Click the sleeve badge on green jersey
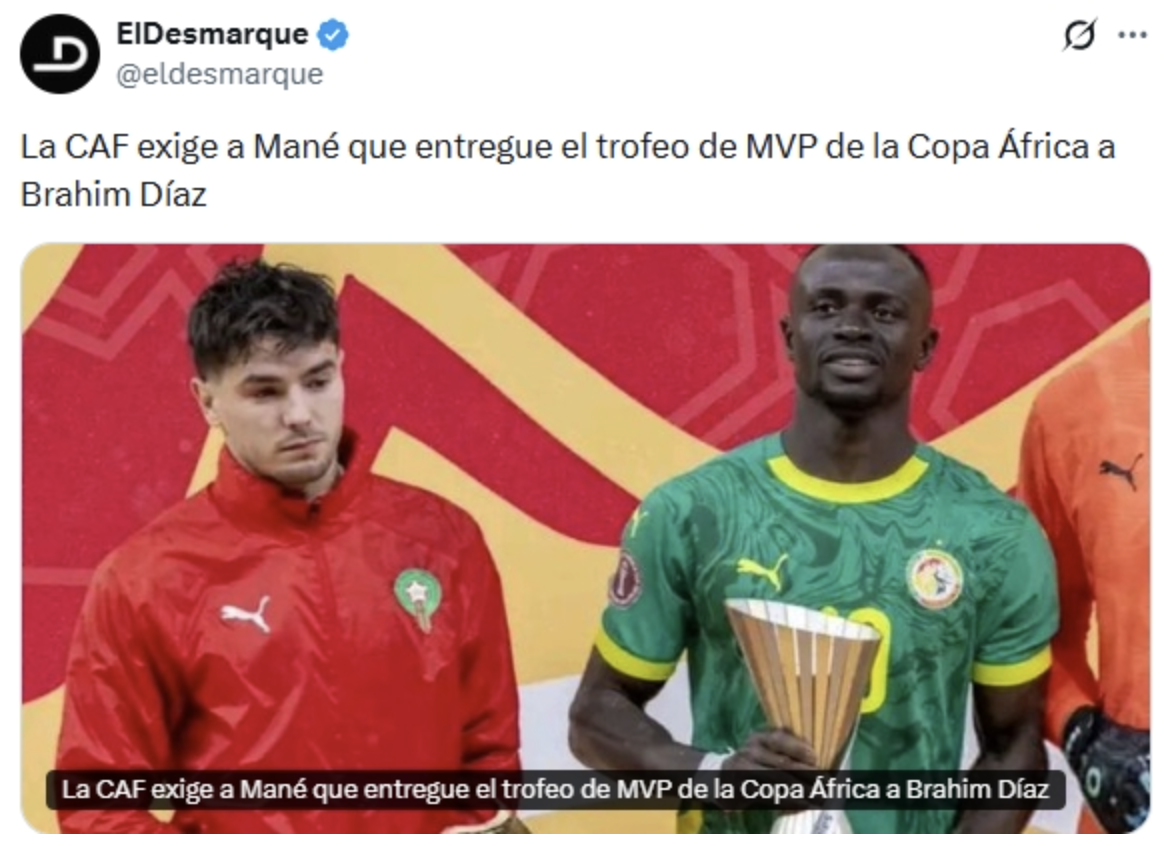Screen dimensions: 1164x846 coord(626,579)
